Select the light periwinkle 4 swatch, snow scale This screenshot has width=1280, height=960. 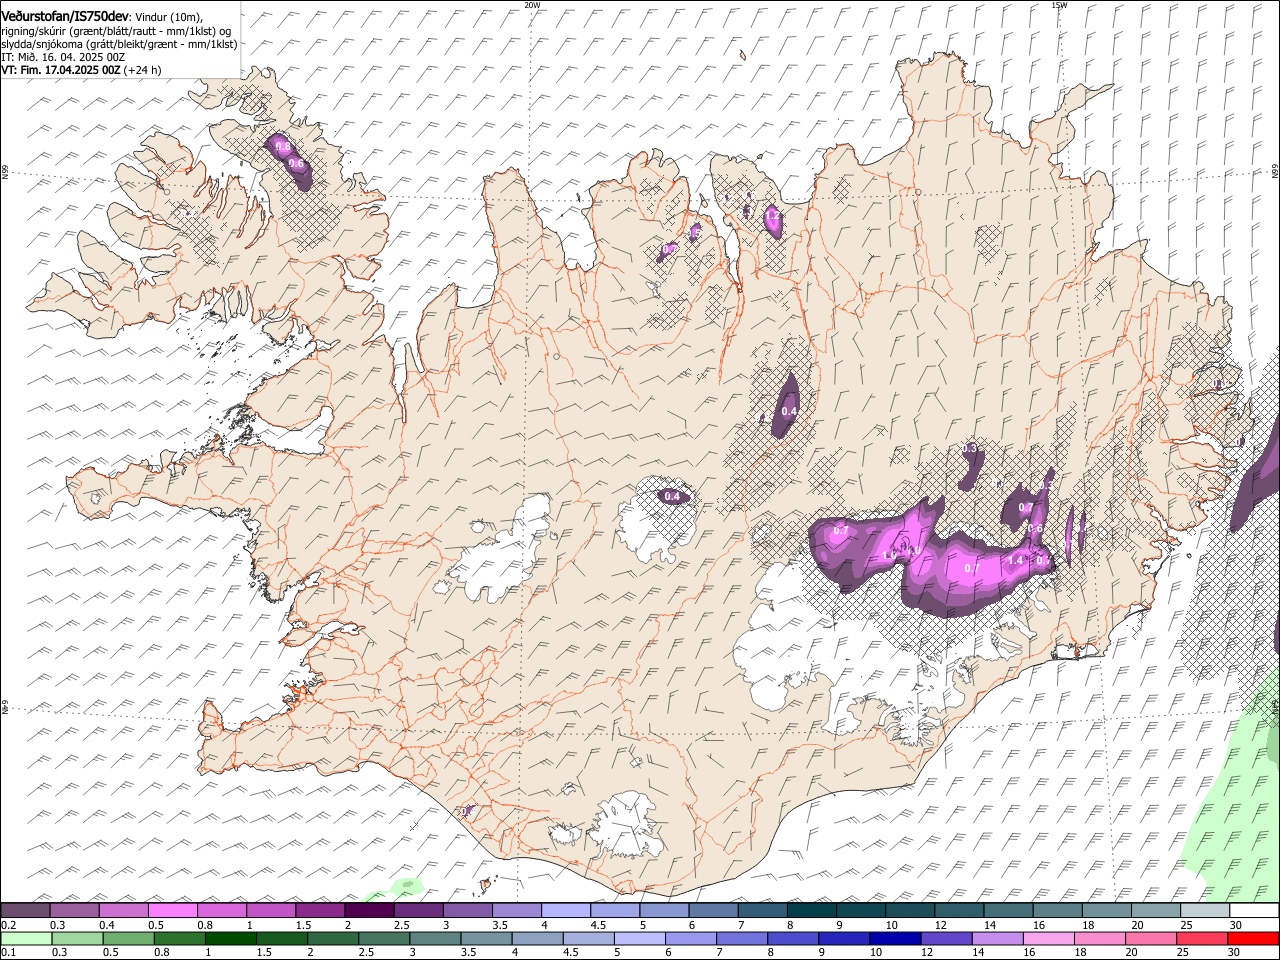tap(565, 910)
